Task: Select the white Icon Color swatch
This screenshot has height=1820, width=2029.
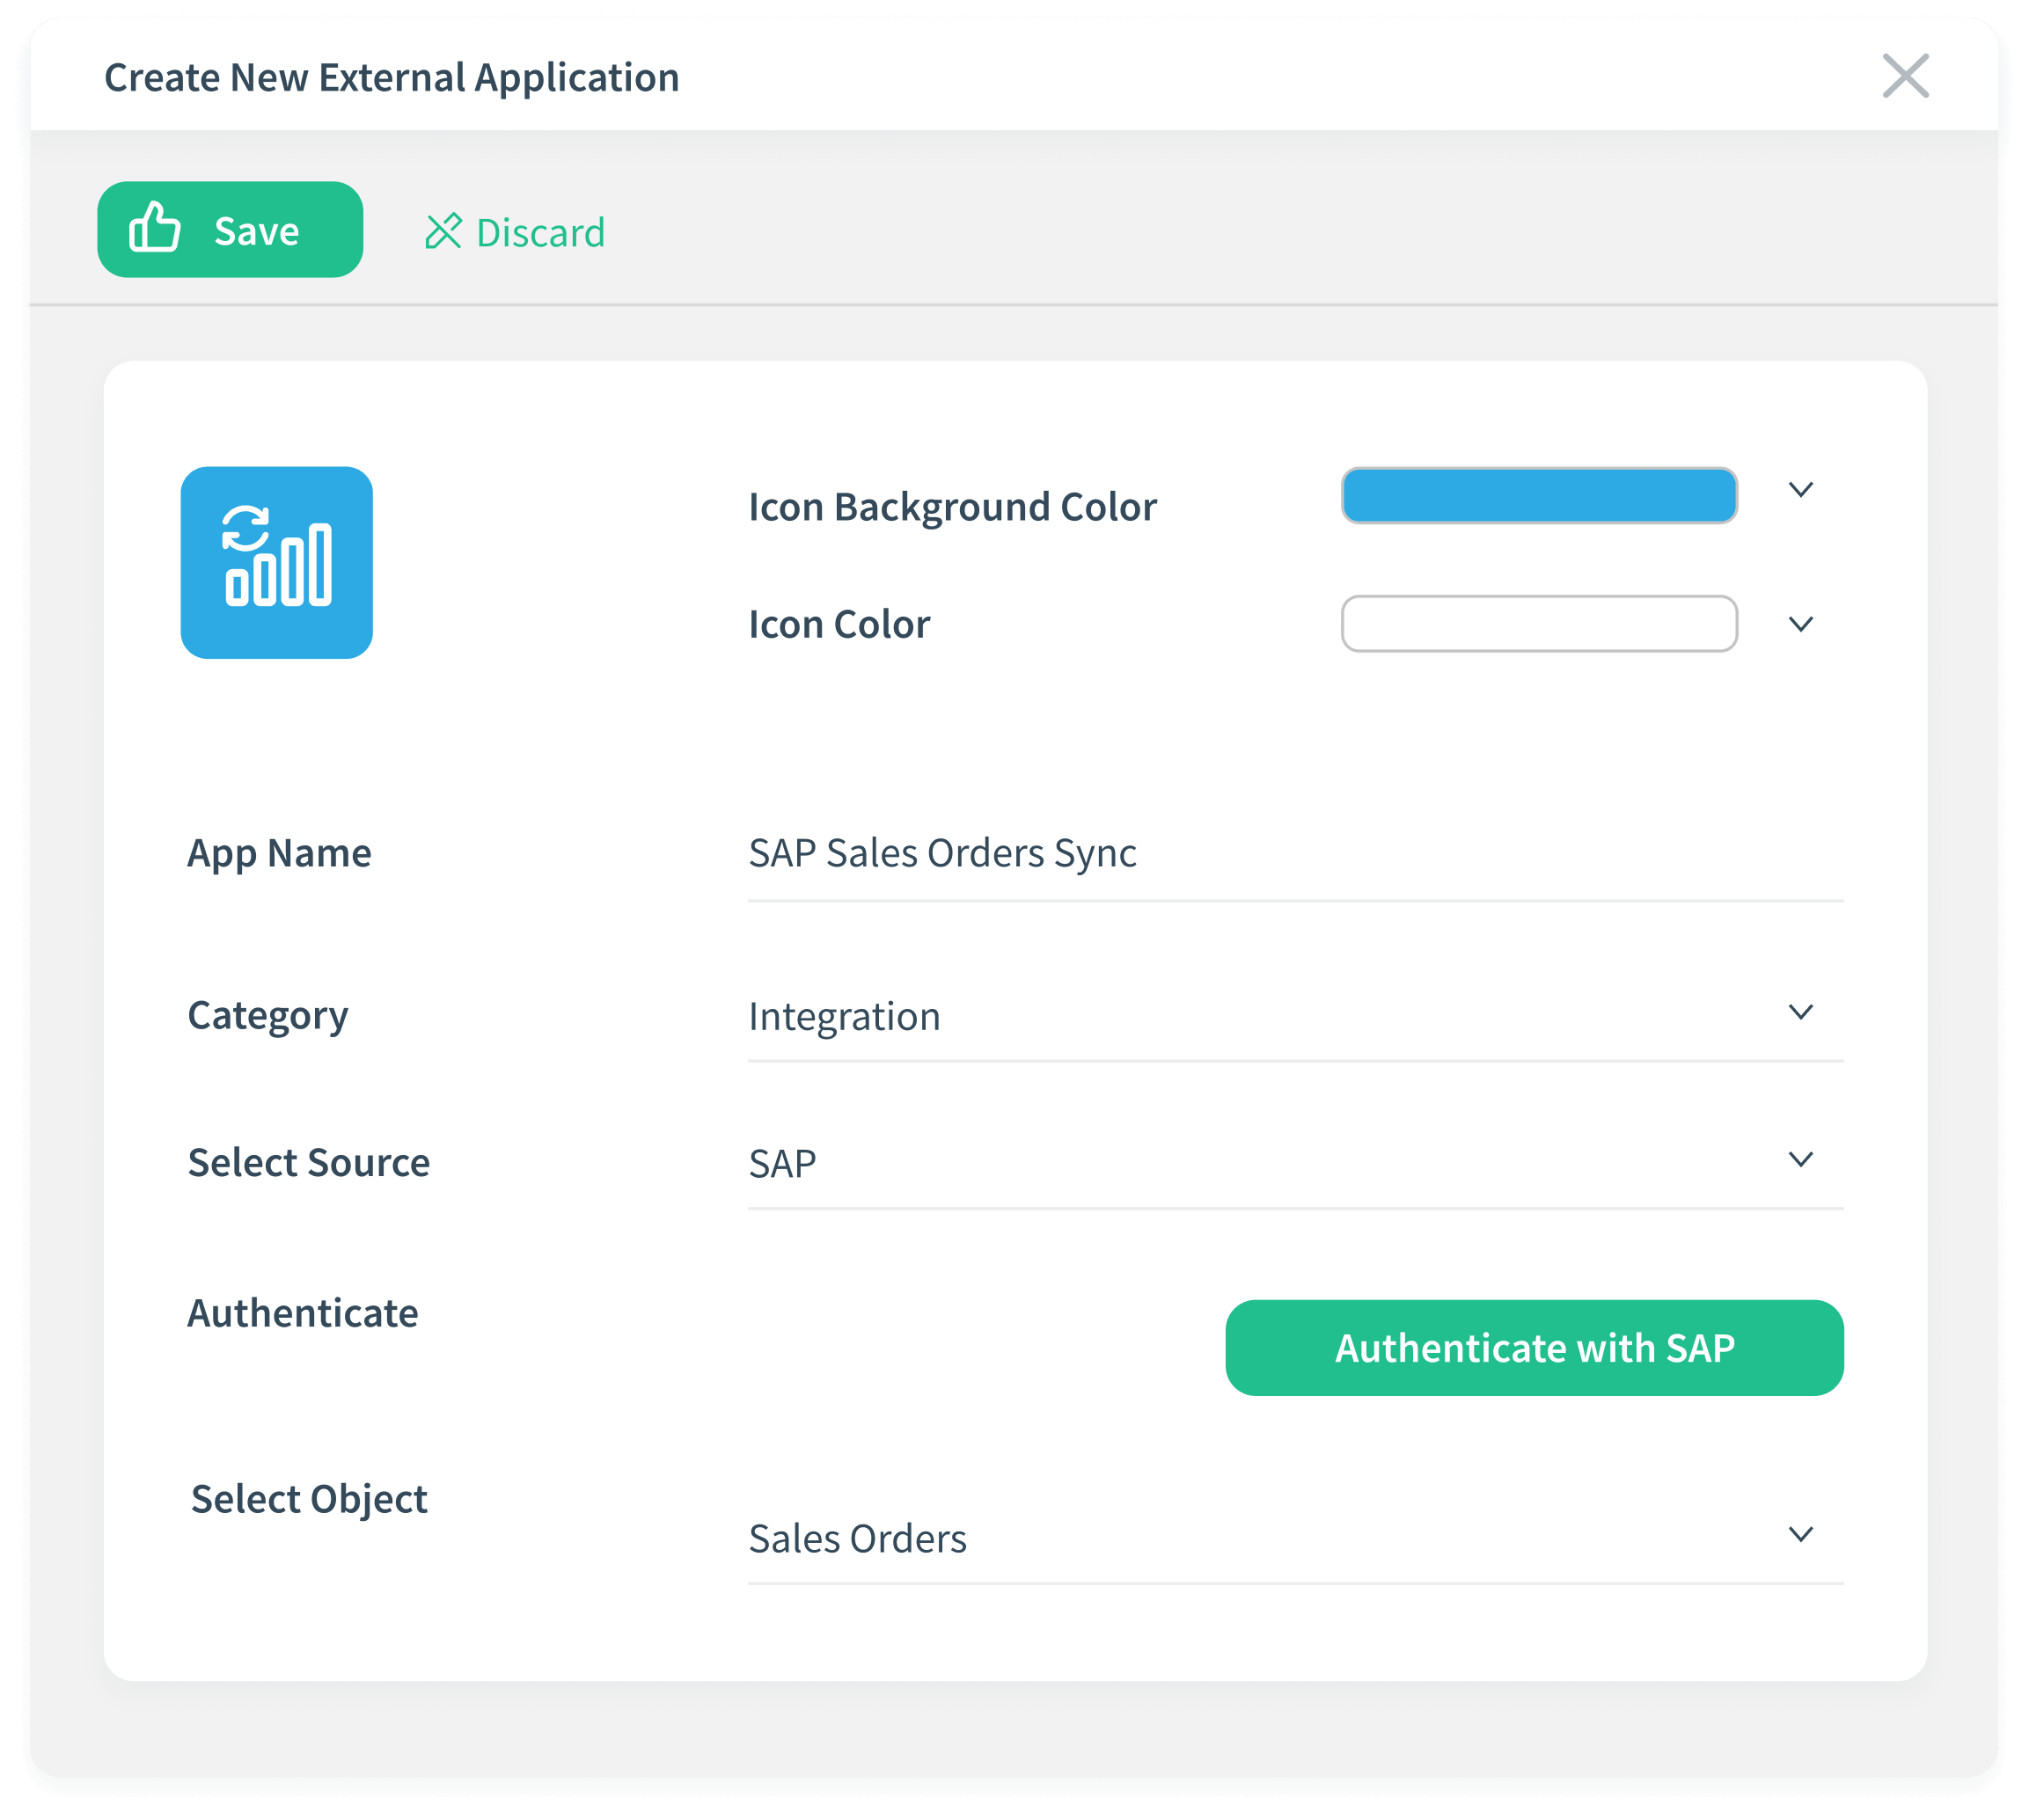Action: click(x=1541, y=624)
